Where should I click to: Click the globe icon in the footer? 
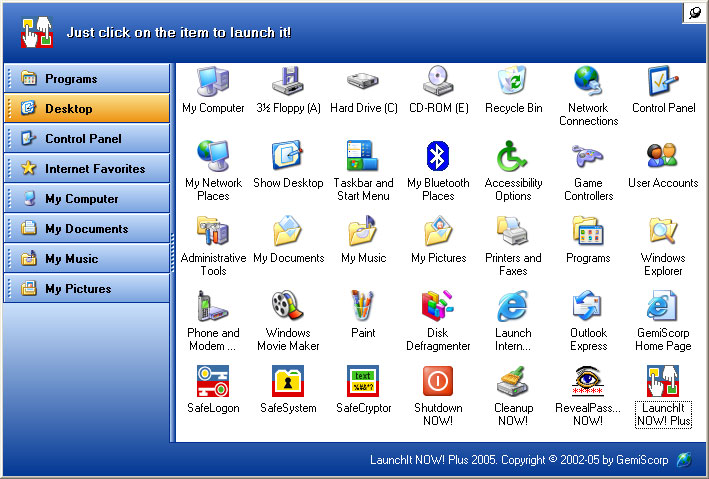click(x=685, y=460)
